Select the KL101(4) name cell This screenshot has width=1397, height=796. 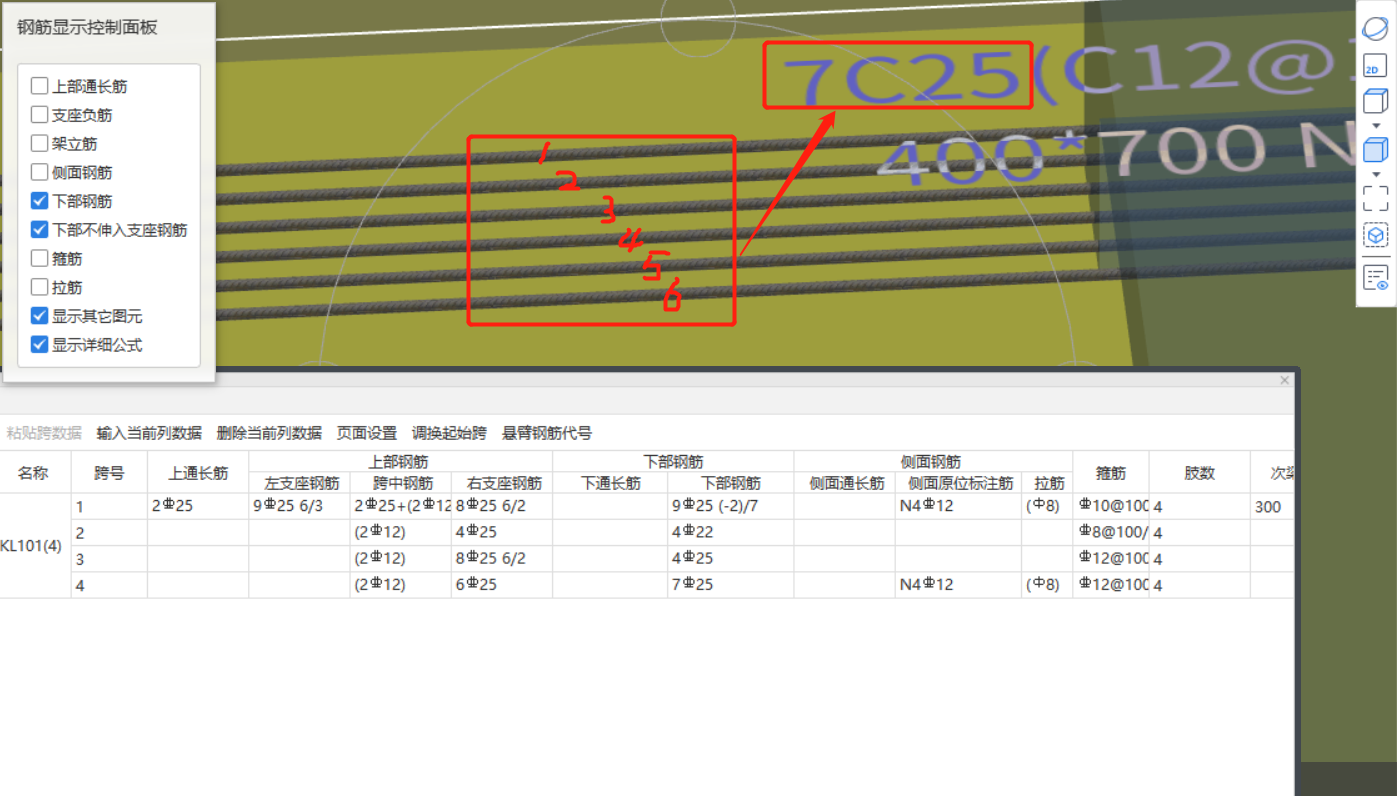[33, 546]
